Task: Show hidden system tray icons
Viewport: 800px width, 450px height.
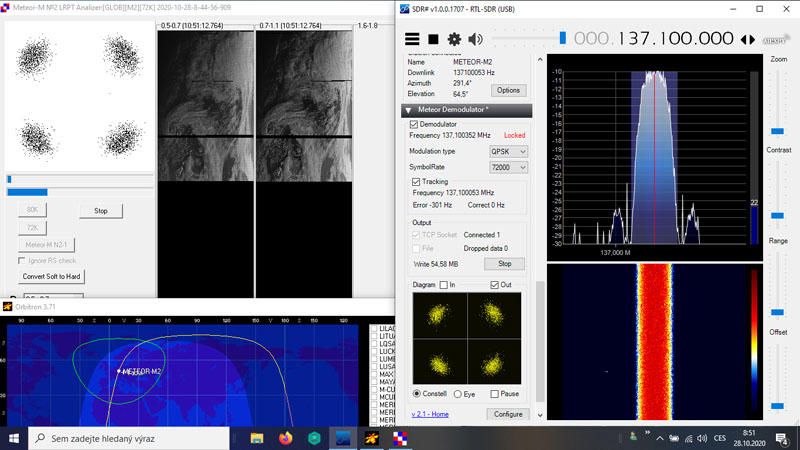Action: click(x=660, y=438)
